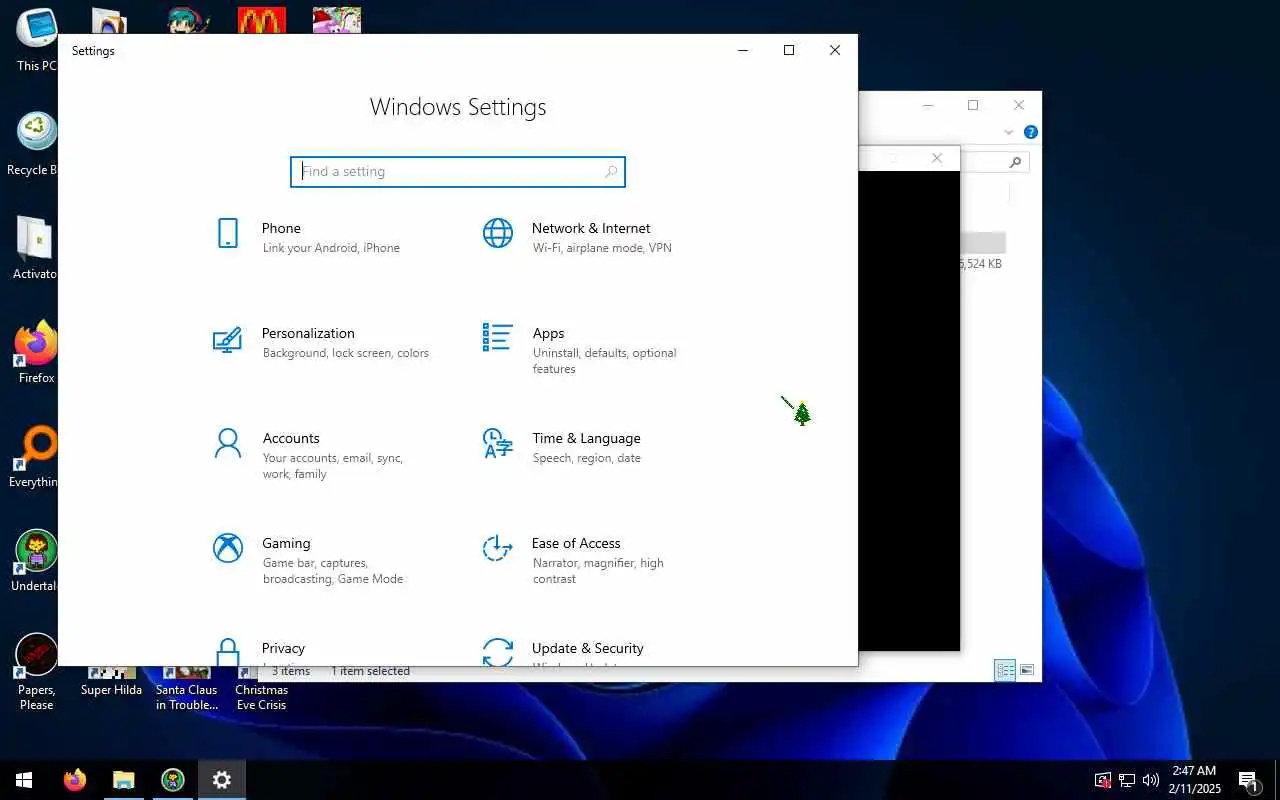Click the Find a setting search field
The width and height of the screenshot is (1280, 800).
pyautogui.click(x=458, y=172)
